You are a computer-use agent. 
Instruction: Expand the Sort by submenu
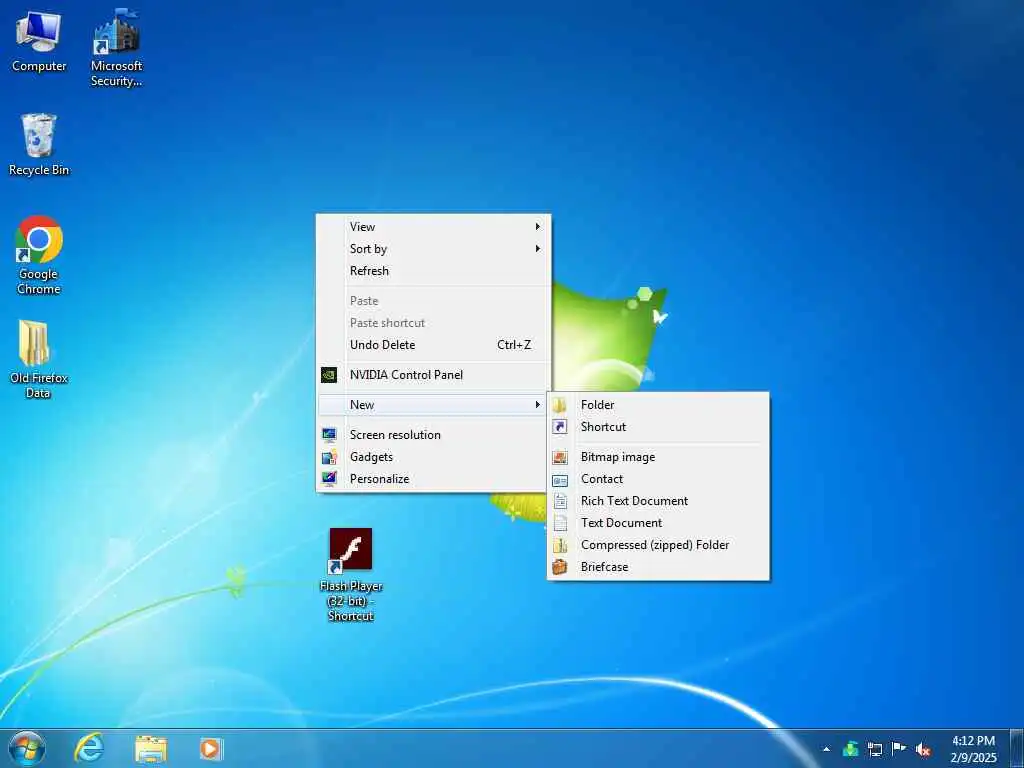tap(434, 249)
